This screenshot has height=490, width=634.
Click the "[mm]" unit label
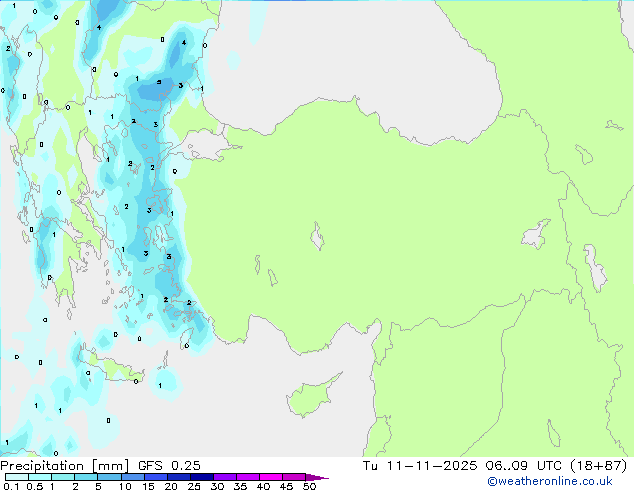[x=111, y=466]
